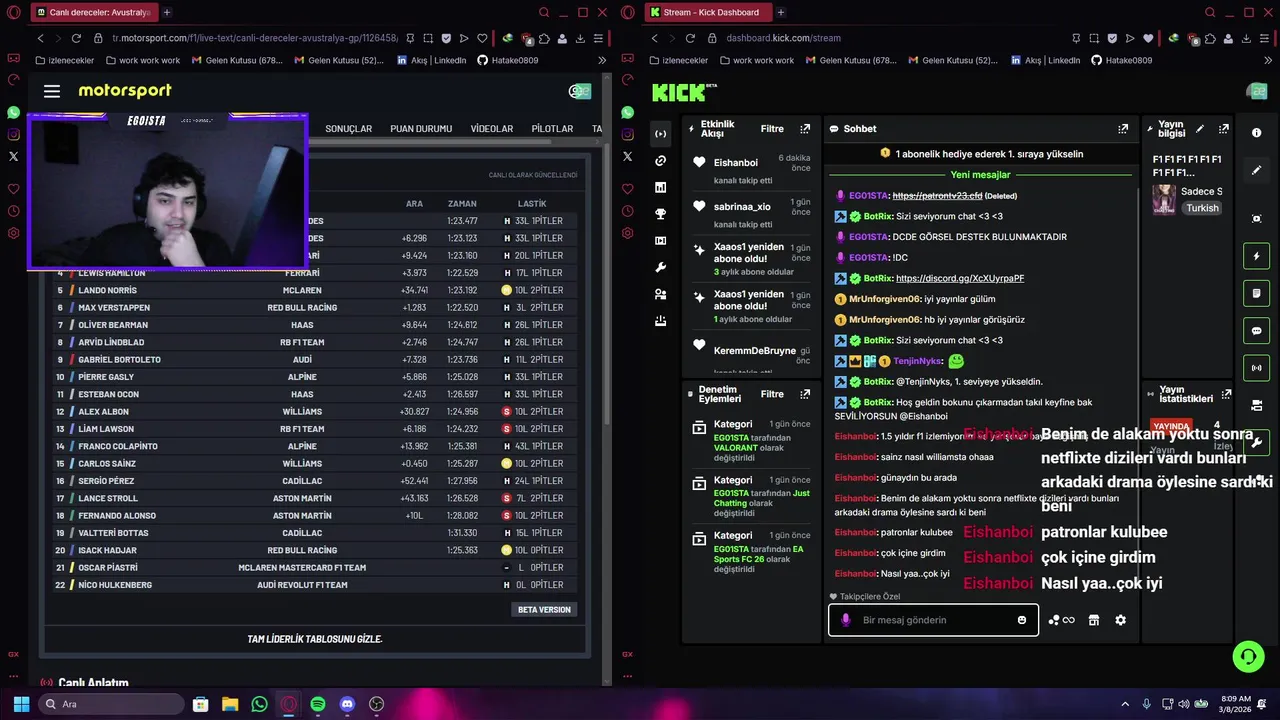Open the Kick stream link icon in sidebar
The image size is (1280, 720).
(660, 160)
